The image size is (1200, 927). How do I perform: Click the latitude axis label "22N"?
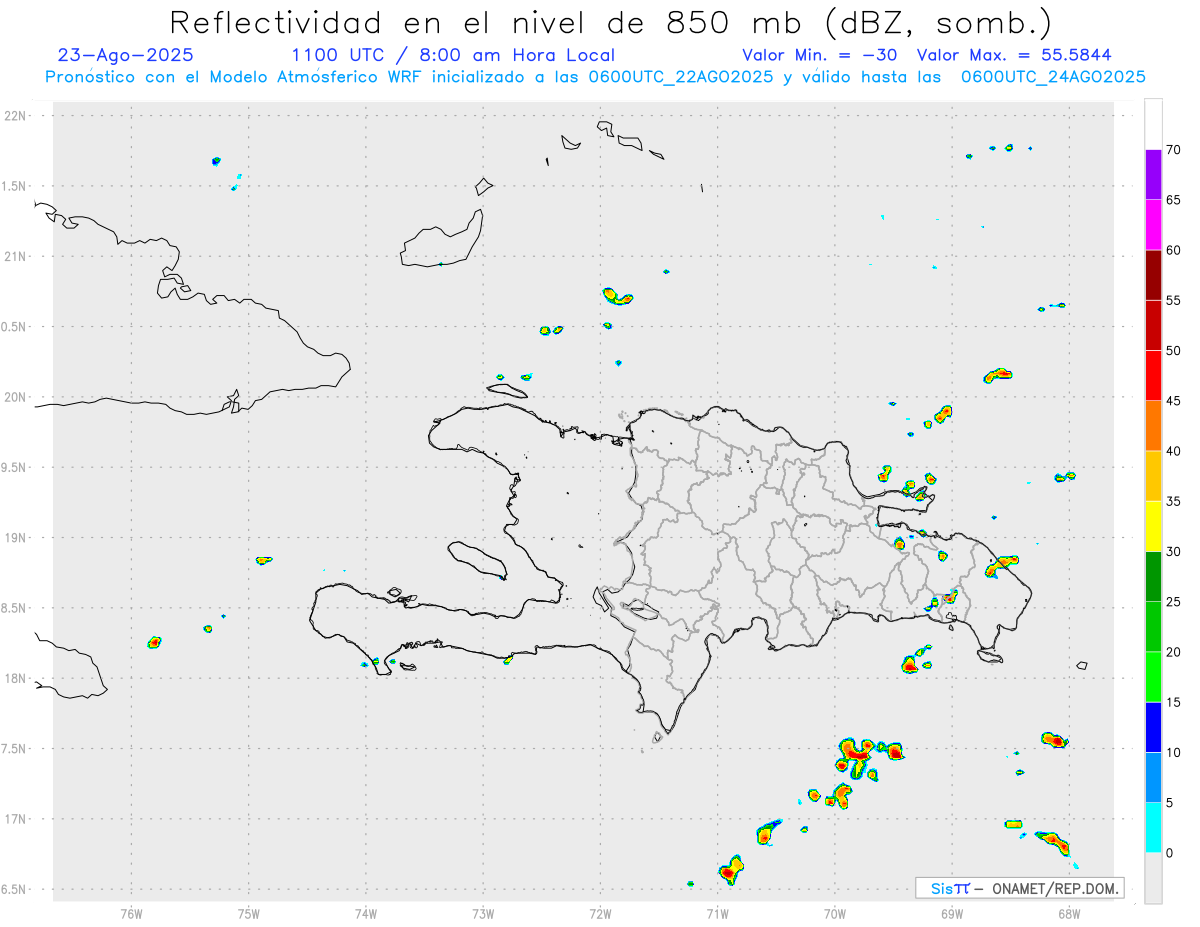[17, 116]
